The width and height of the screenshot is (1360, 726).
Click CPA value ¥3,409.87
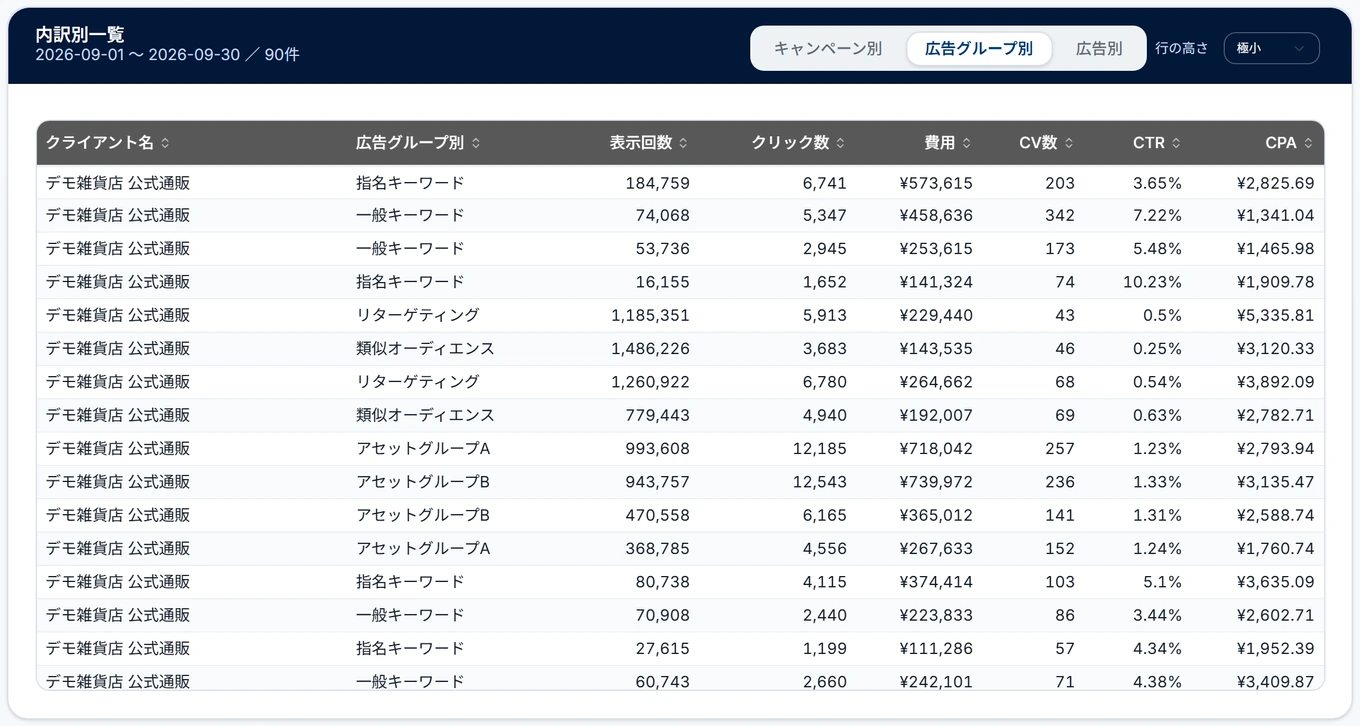pos(1275,681)
